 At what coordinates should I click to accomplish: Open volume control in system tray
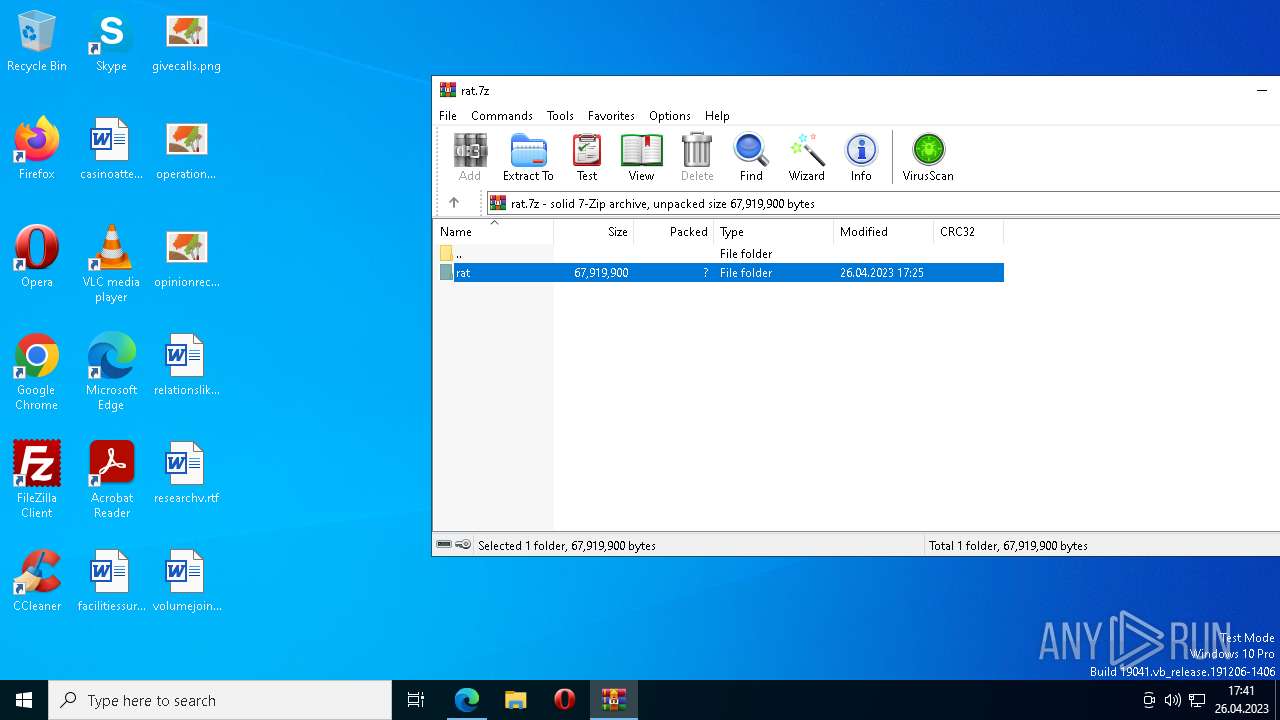point(1172,700)
